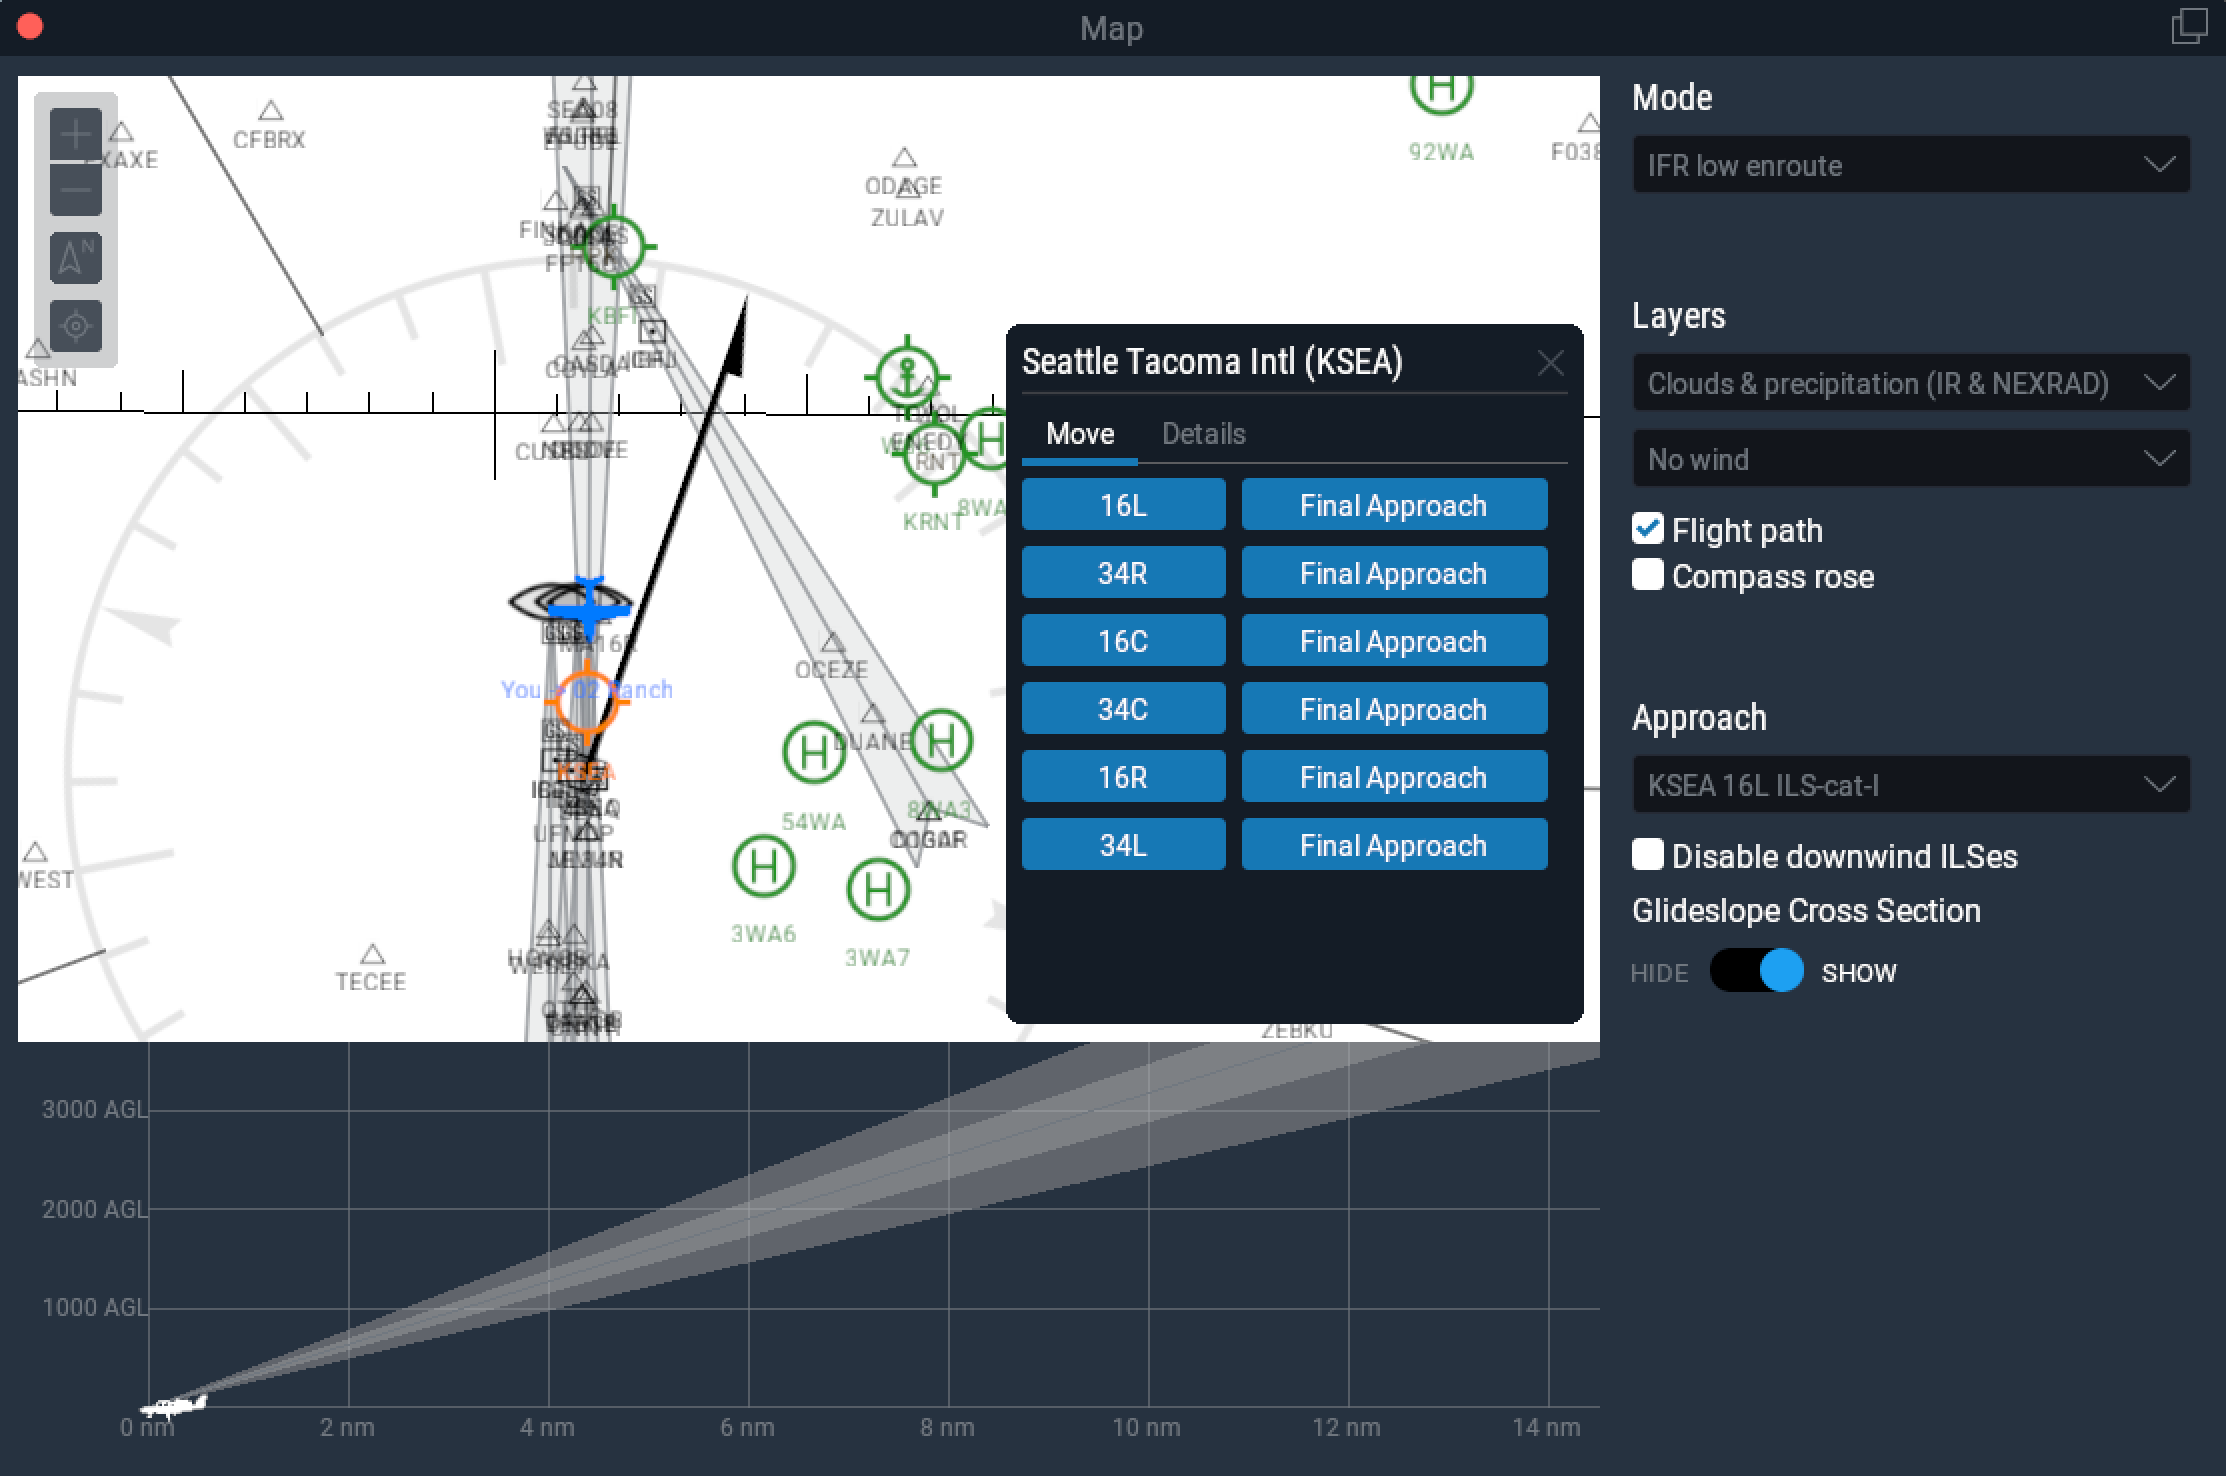Start Final Approach for runway 34R

[1394, 573]
